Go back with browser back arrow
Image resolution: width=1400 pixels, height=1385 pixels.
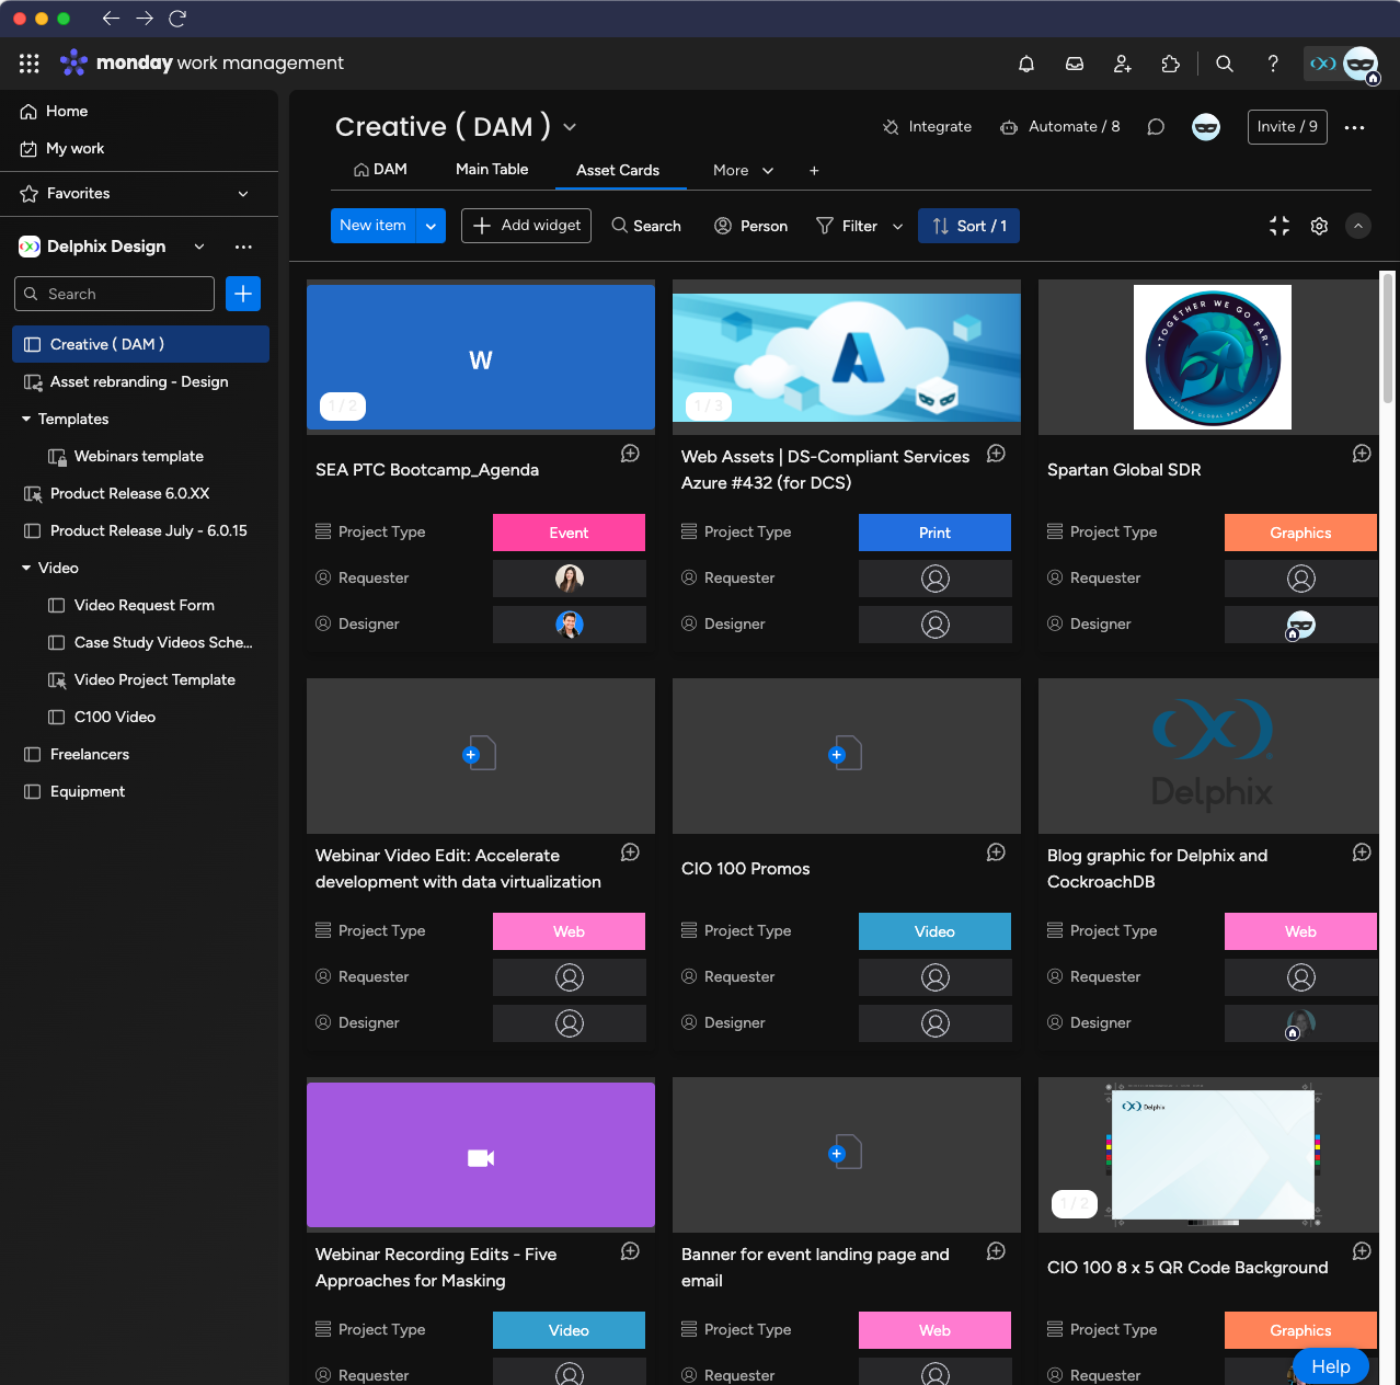(x=111, y=18)
